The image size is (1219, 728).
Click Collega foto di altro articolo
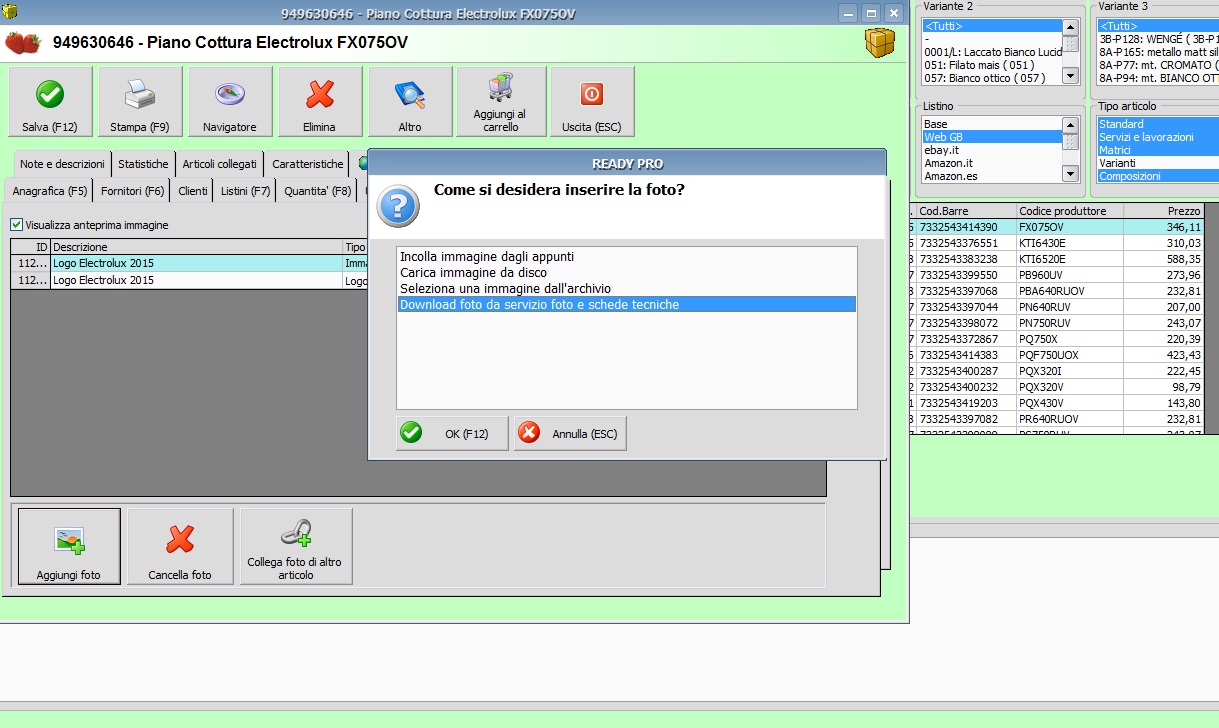(296, 546)
